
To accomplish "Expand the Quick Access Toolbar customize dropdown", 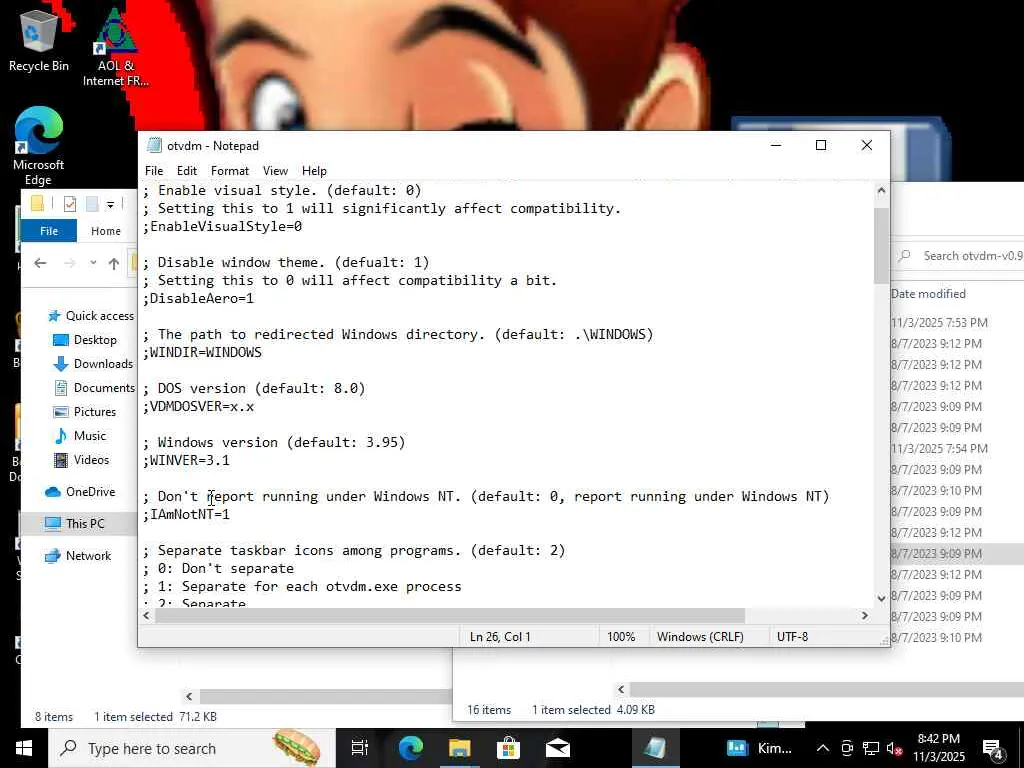I will 110,204.
